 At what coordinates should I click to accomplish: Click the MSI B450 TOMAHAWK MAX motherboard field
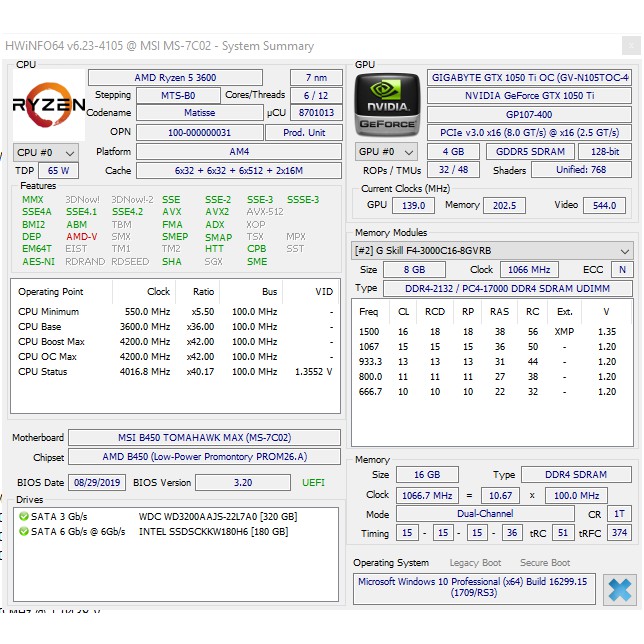(x=205, y=437)
